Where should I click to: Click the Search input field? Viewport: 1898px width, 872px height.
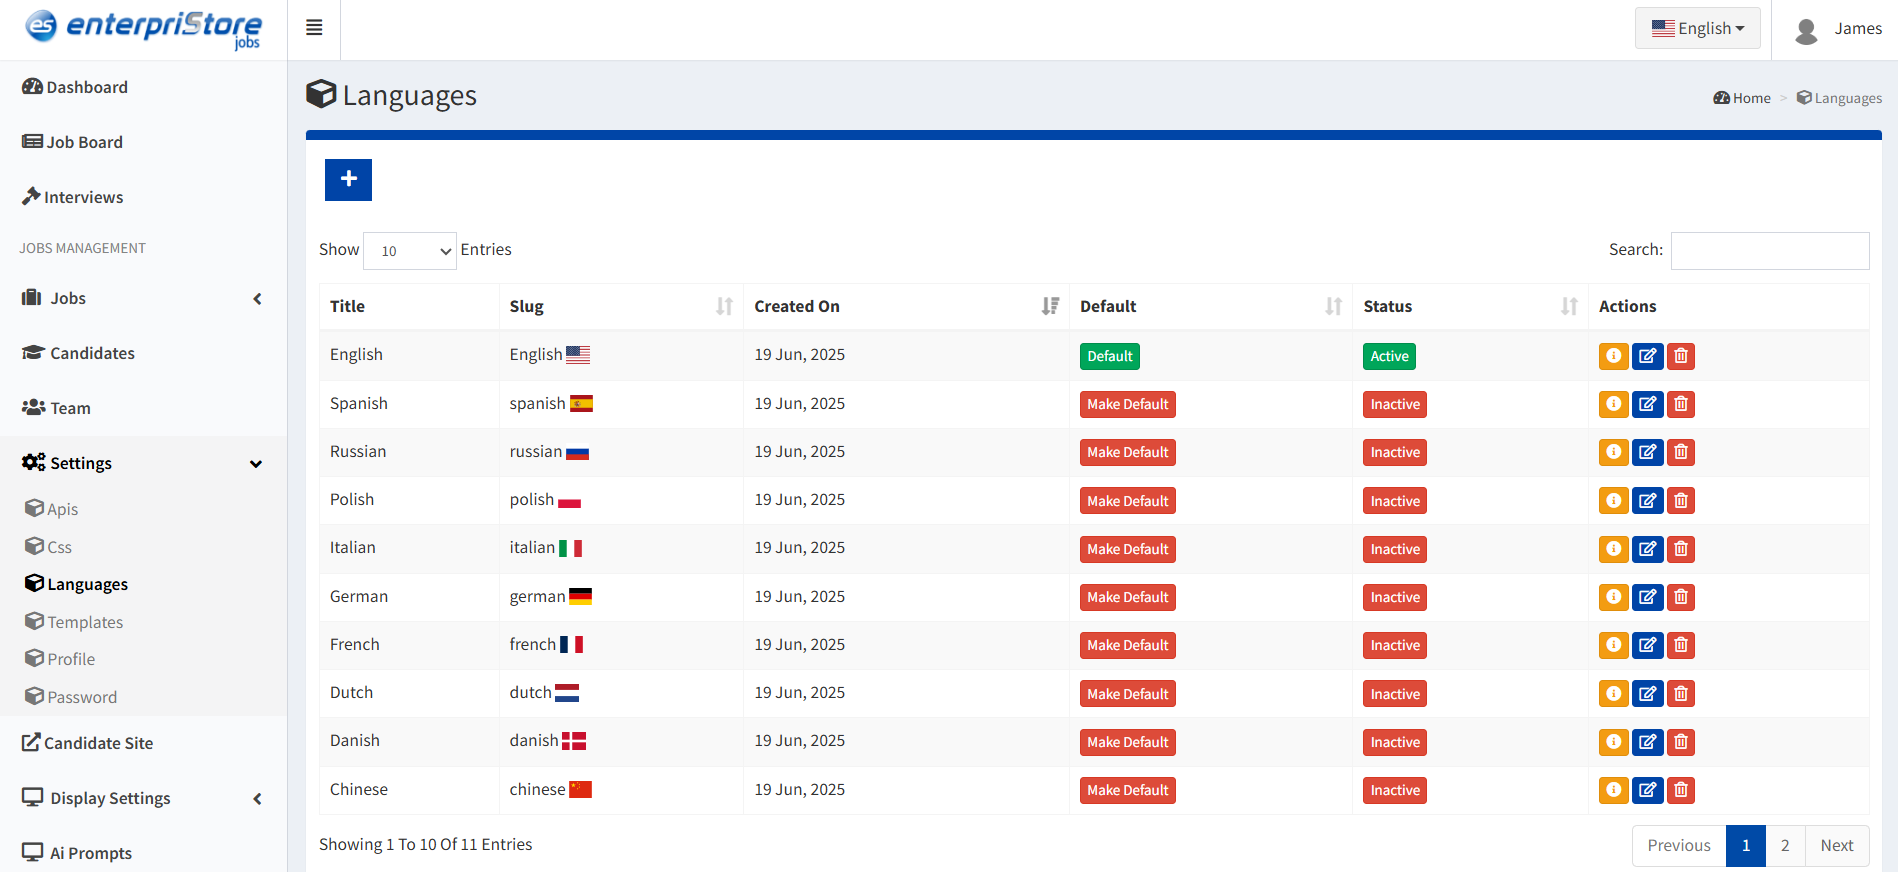point(1769,250)
